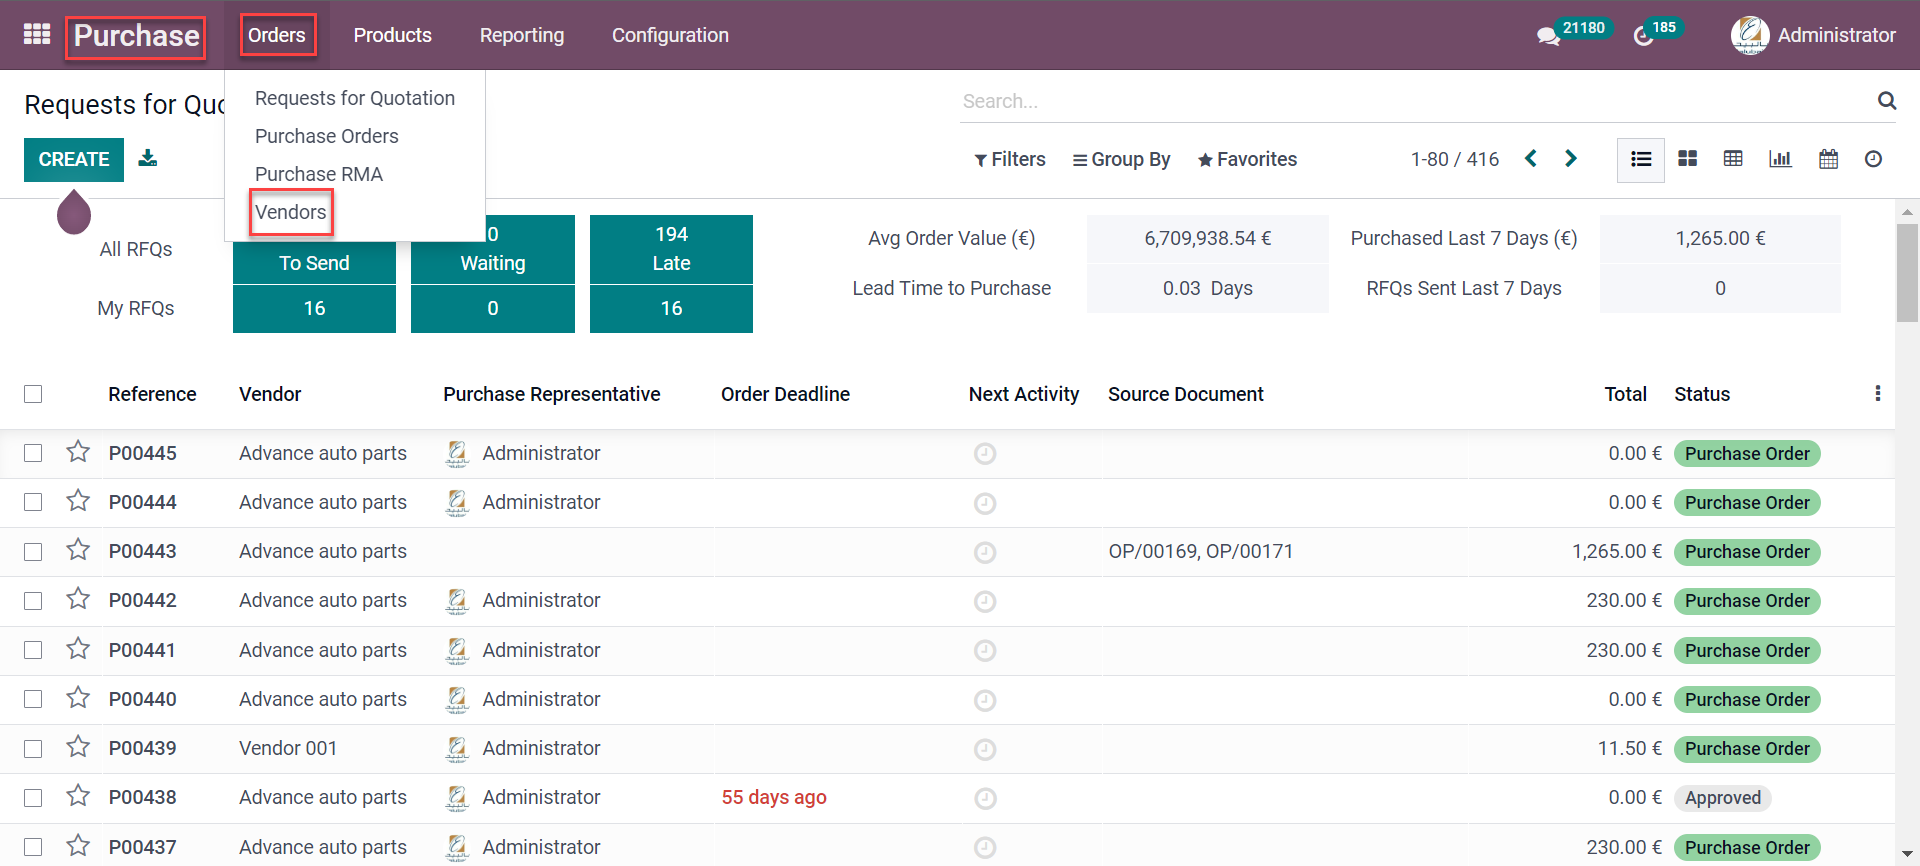
Task: Tick the checkbox for P00439
Action: pyautogui.click(x=33, y=748)
